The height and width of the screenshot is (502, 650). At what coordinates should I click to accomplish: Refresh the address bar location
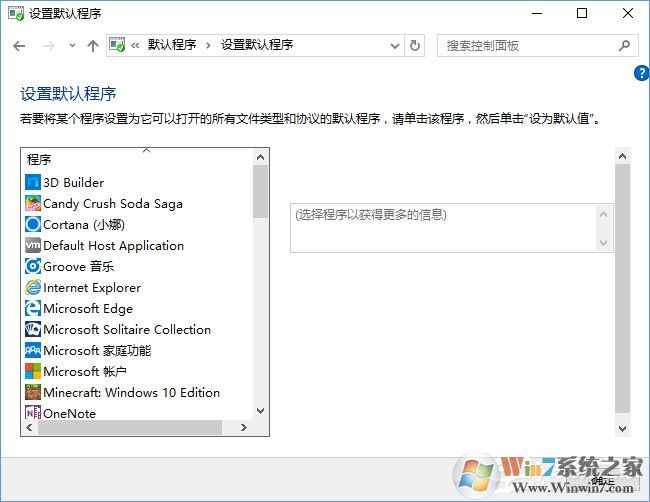point(415,45)
